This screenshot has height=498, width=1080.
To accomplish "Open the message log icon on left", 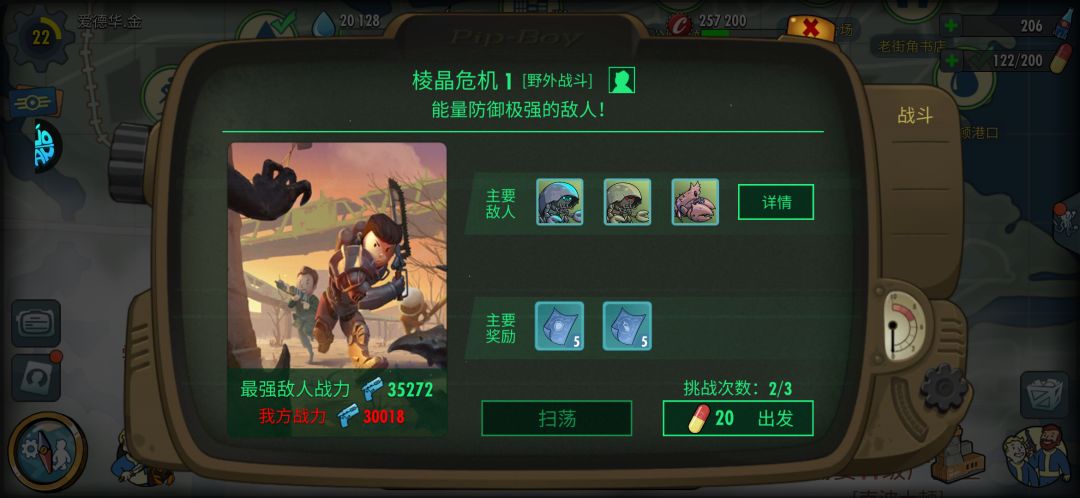I will click(x=36, y=324).
